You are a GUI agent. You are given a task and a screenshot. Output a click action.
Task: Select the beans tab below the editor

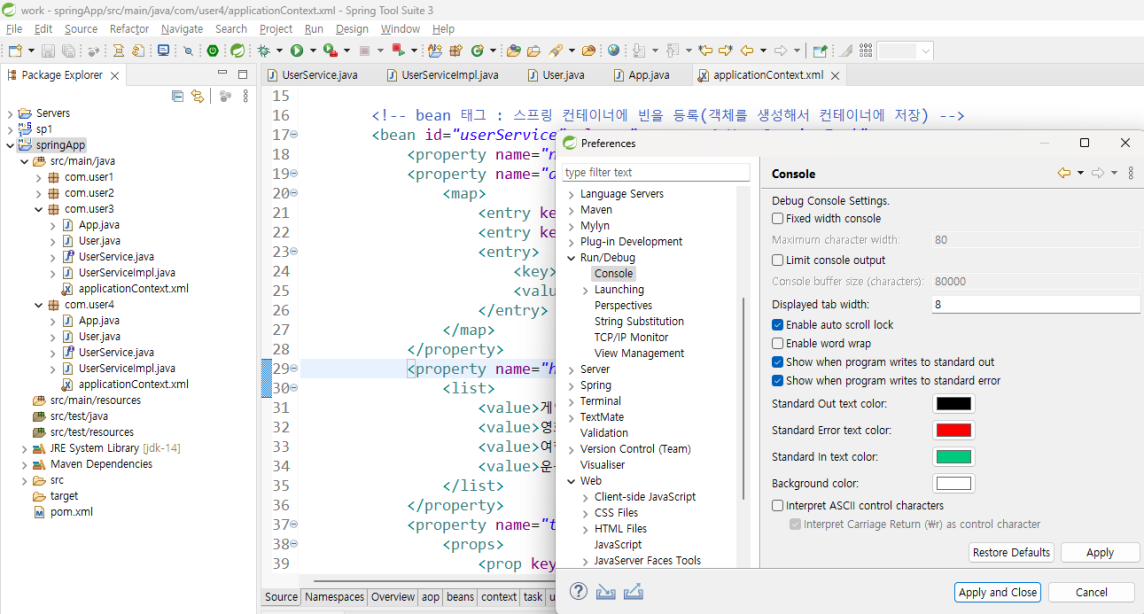tap(460, 596)
